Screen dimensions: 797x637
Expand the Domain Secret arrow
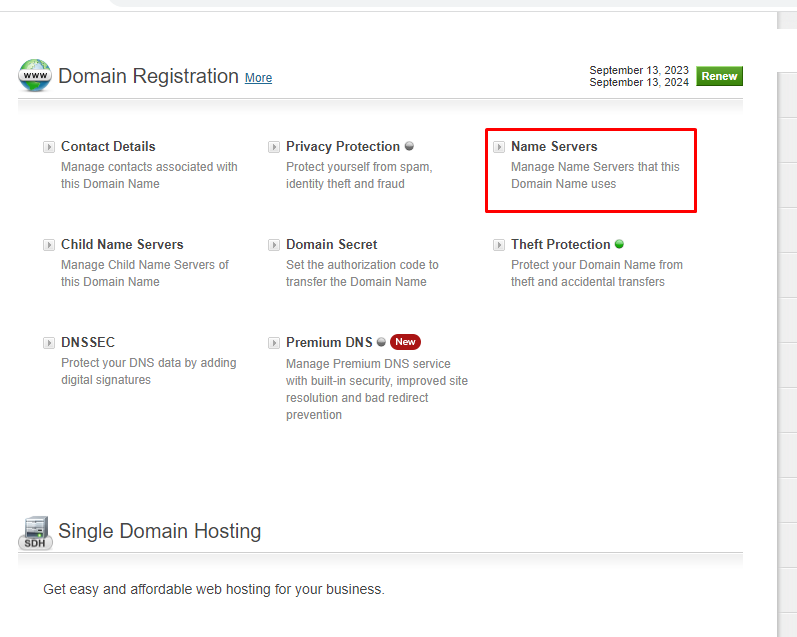click(274, 245)
